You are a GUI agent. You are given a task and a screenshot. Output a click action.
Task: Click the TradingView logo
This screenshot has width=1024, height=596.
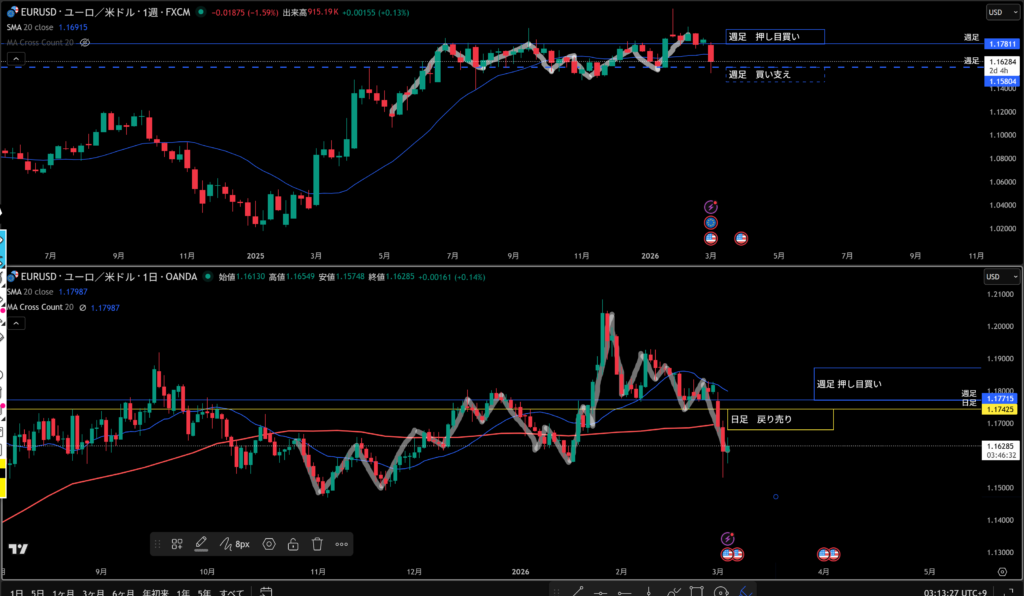(x=17, y=548)
